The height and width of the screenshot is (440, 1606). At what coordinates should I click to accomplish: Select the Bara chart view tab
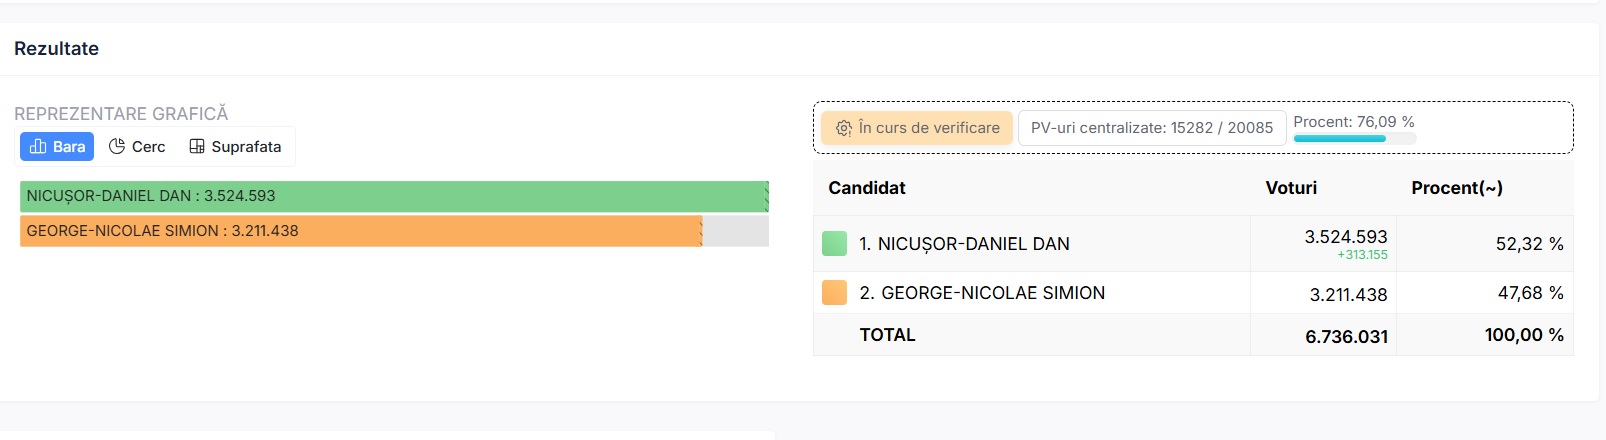57,147
